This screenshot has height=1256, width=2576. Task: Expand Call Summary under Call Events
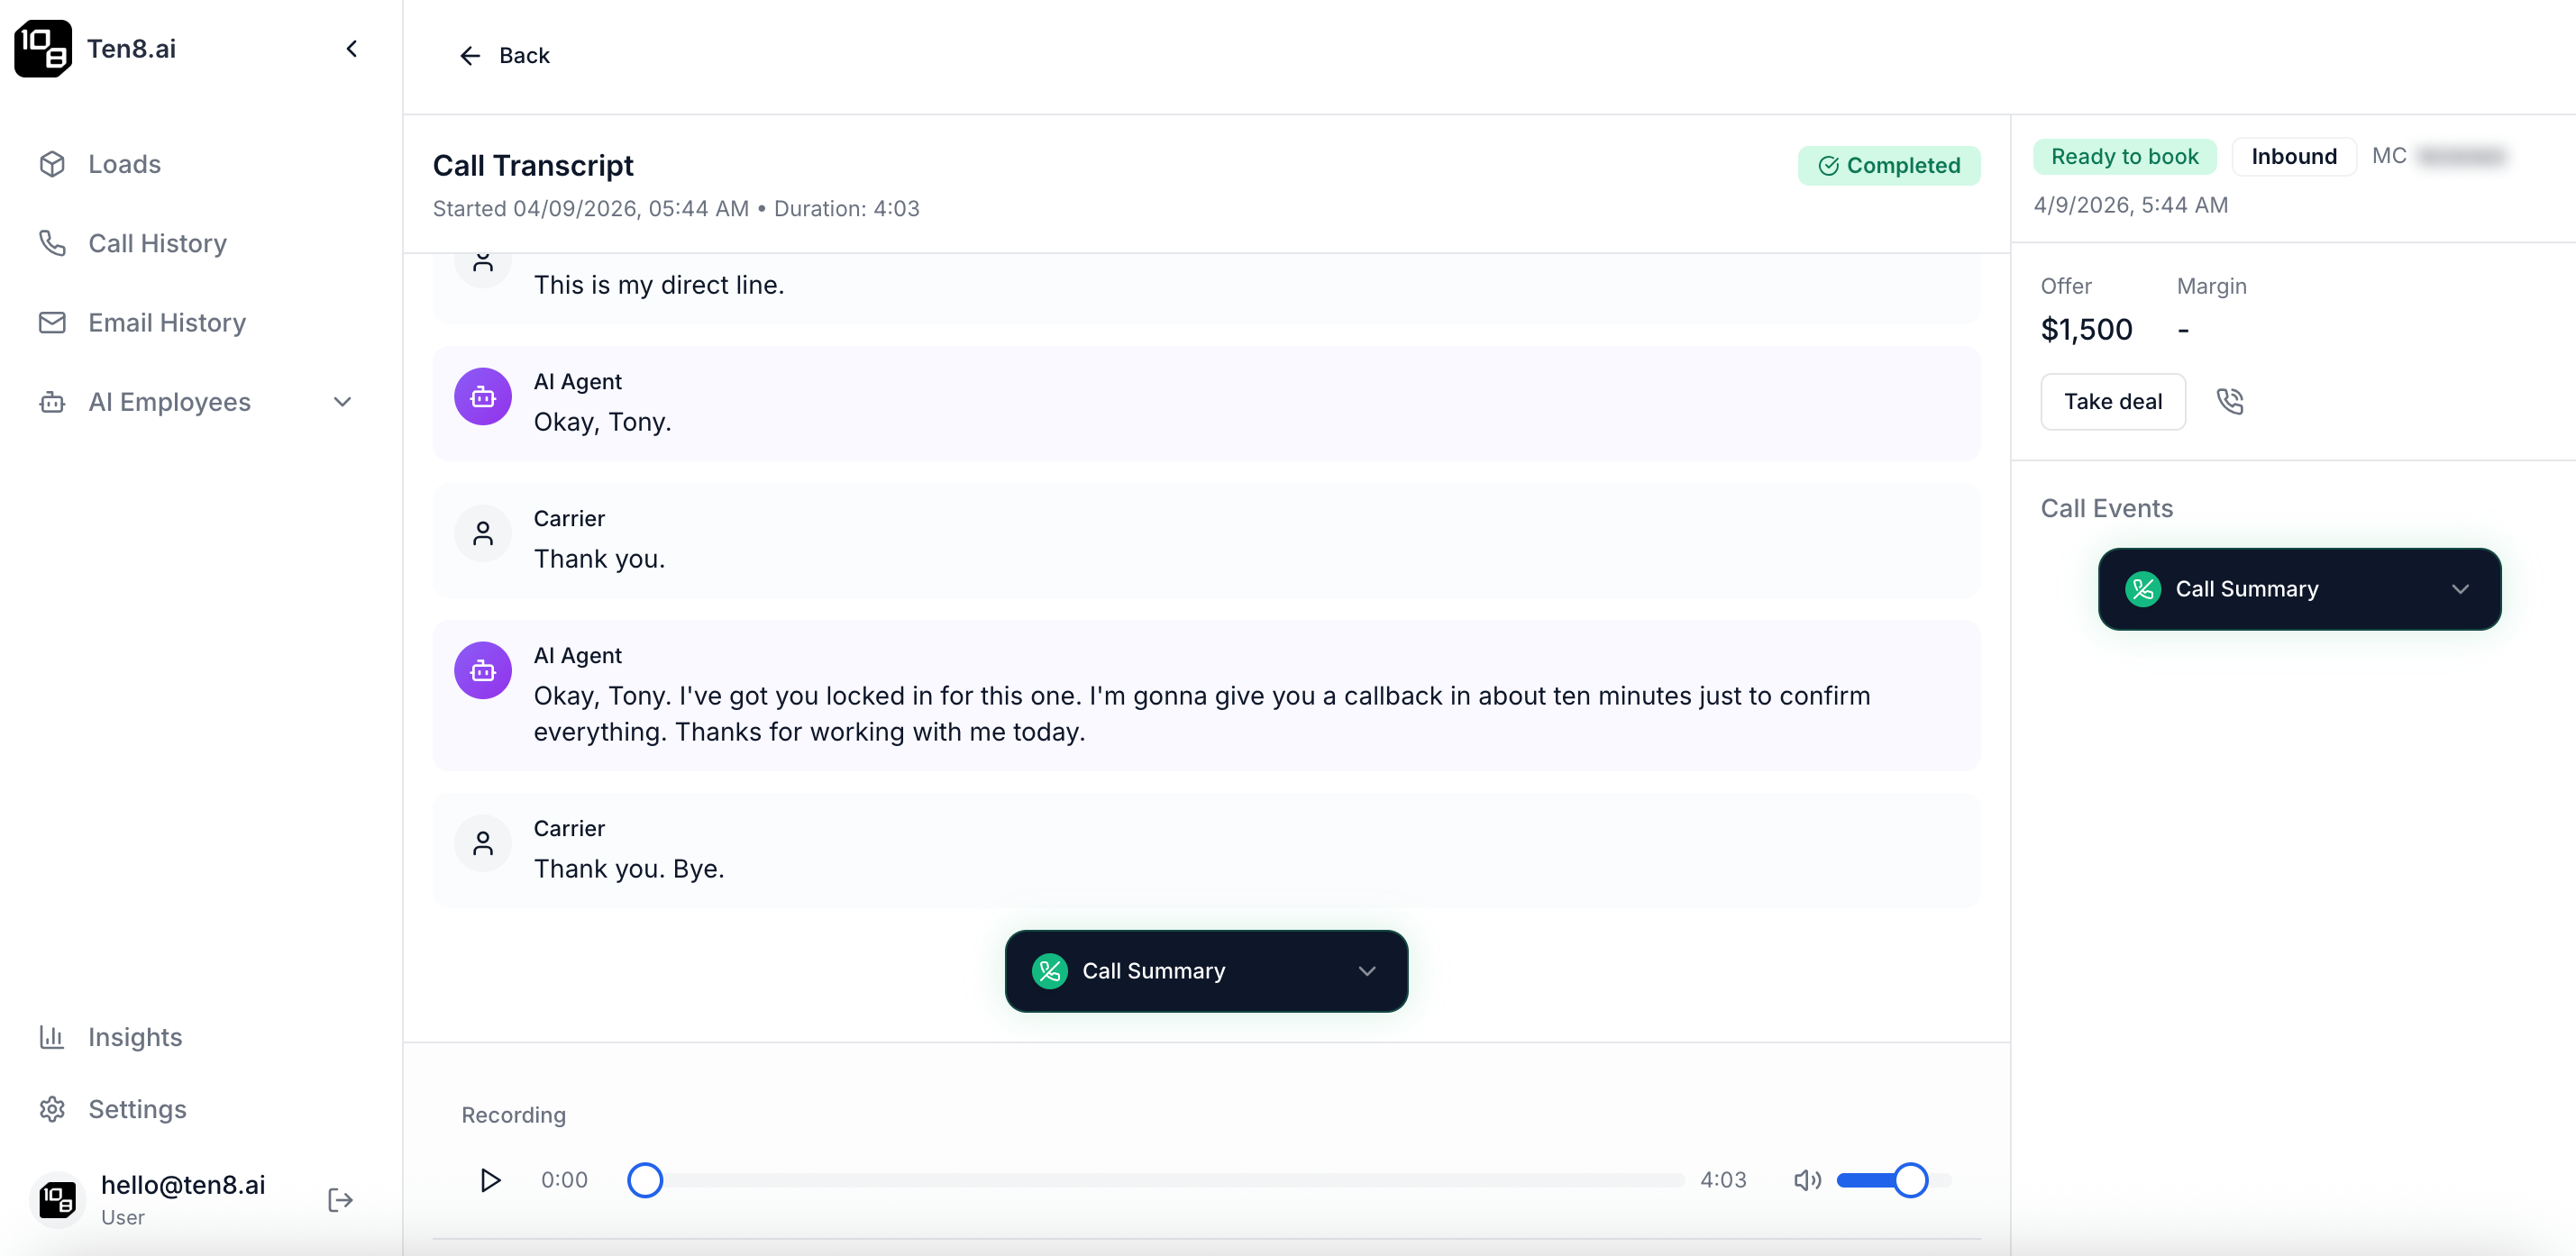pos(2299,589)
